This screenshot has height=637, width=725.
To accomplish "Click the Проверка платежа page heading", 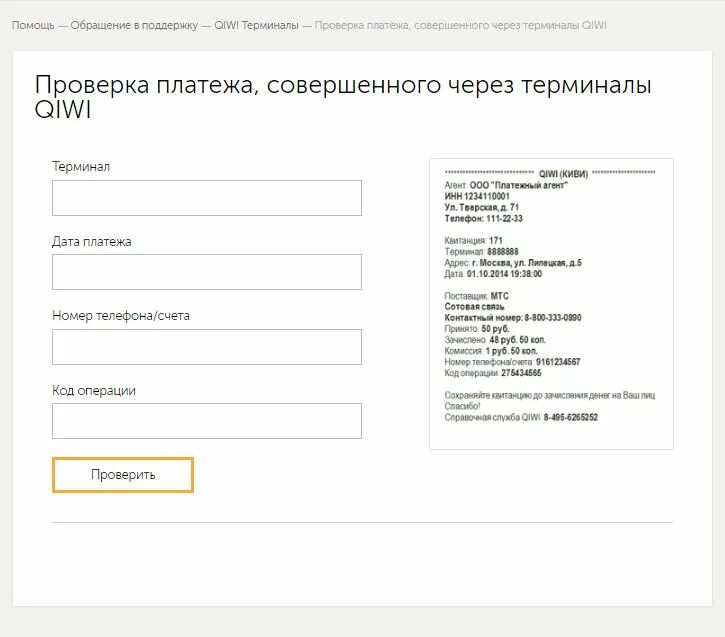I will pyautogui.click(x=343, y=96).
